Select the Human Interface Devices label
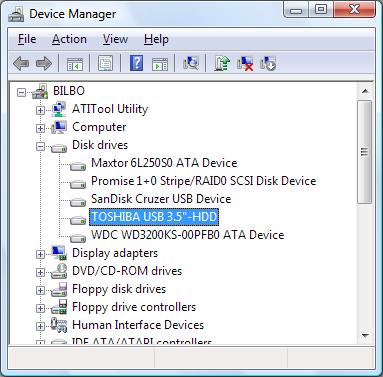 pos(138,325)
